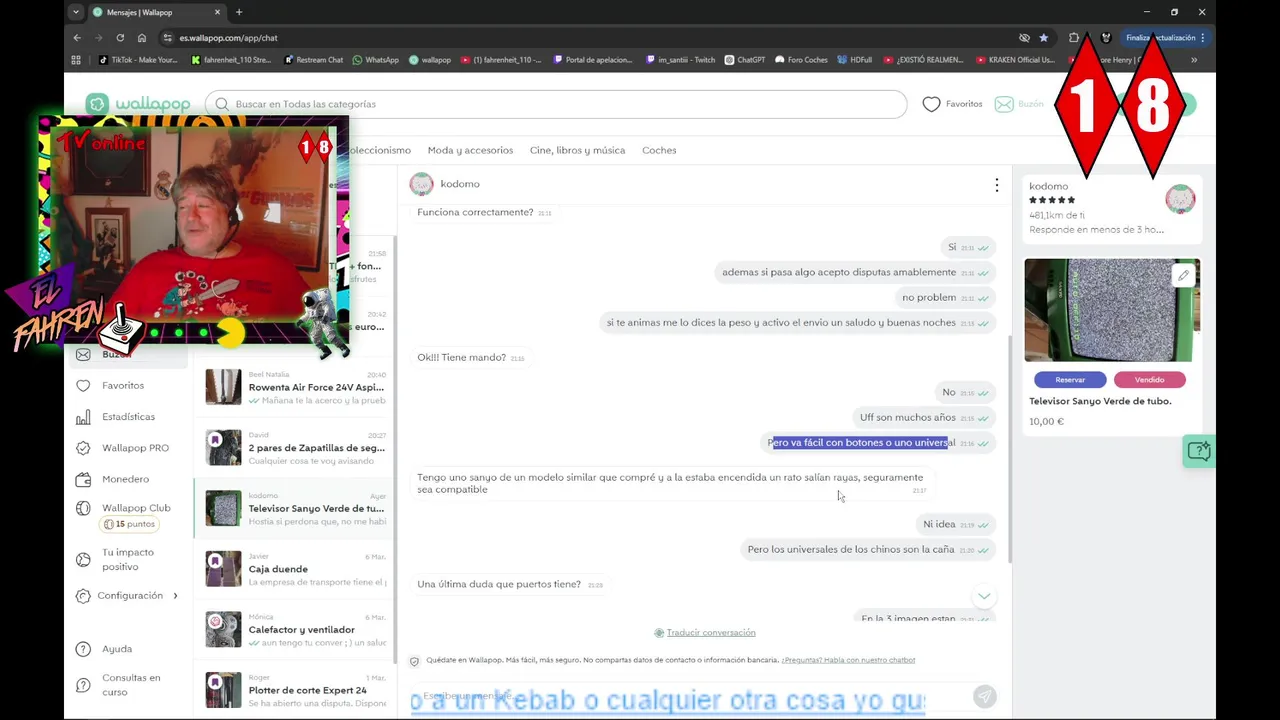Expand Configuración submenu chevron

pyautogui.click(x=175, y=596)
